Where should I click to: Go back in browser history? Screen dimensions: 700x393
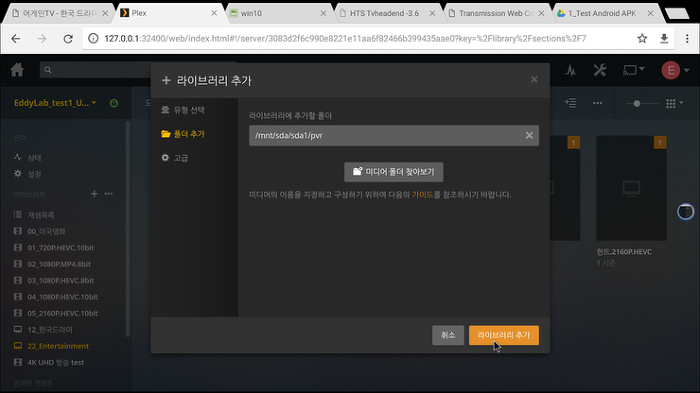[16, 39]
